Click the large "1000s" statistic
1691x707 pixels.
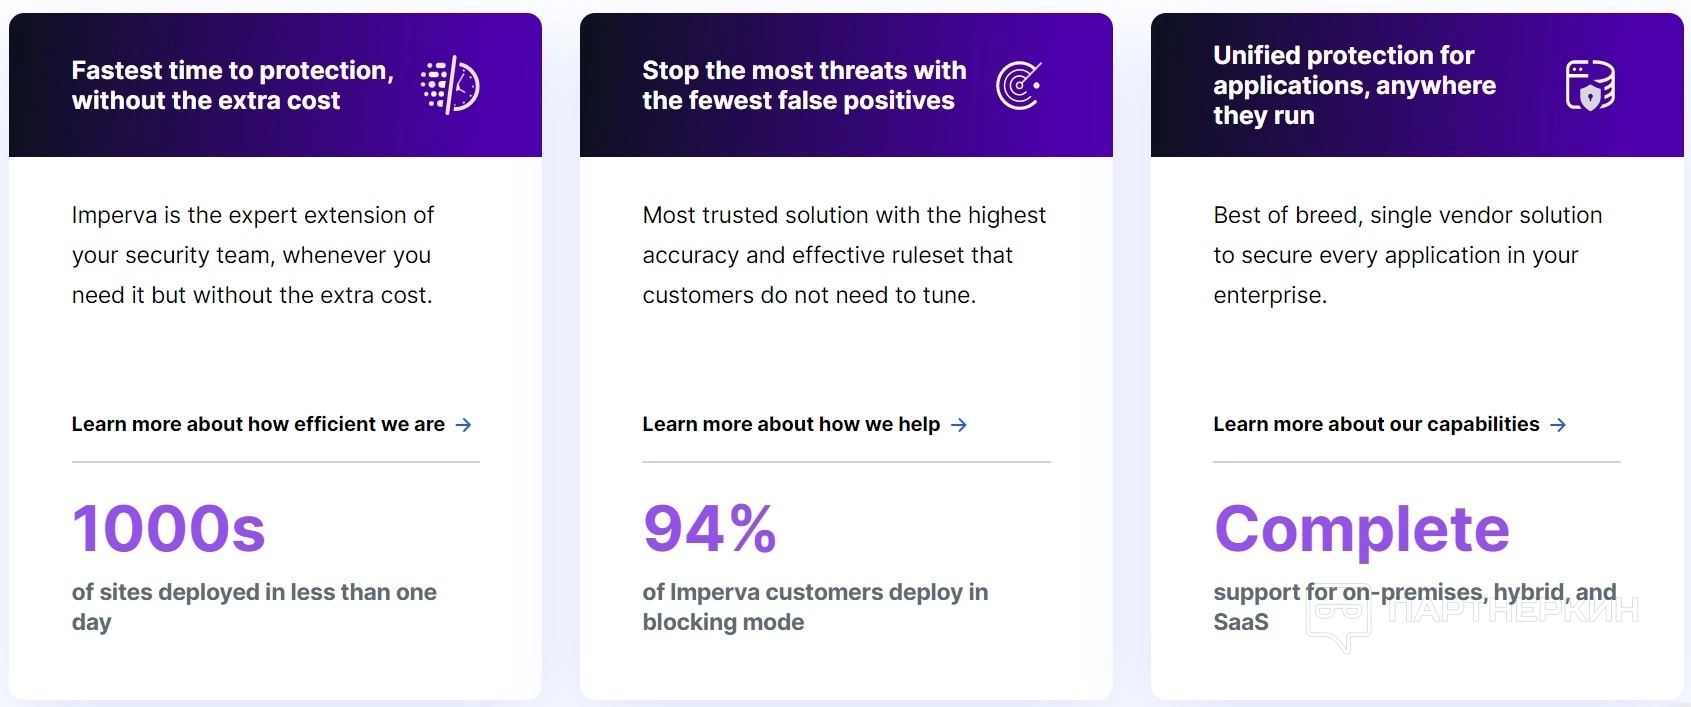169,528
